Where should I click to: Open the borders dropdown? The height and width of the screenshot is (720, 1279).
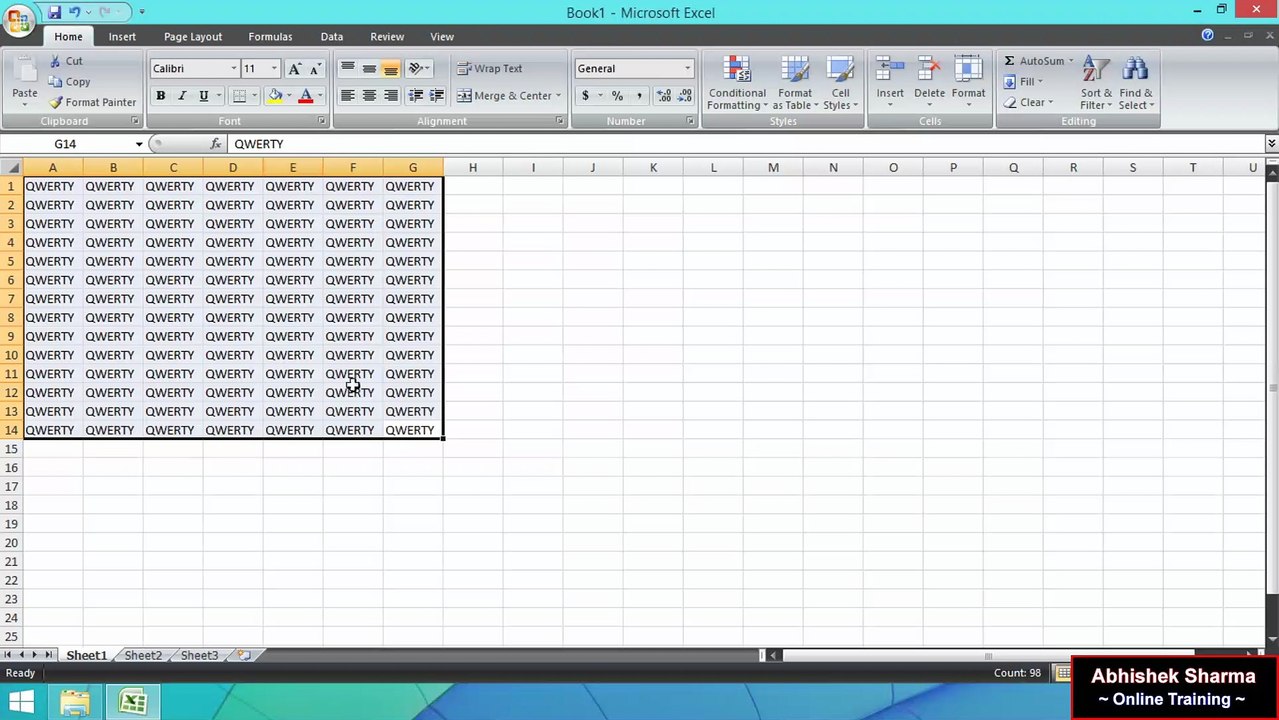coord(254,96)
